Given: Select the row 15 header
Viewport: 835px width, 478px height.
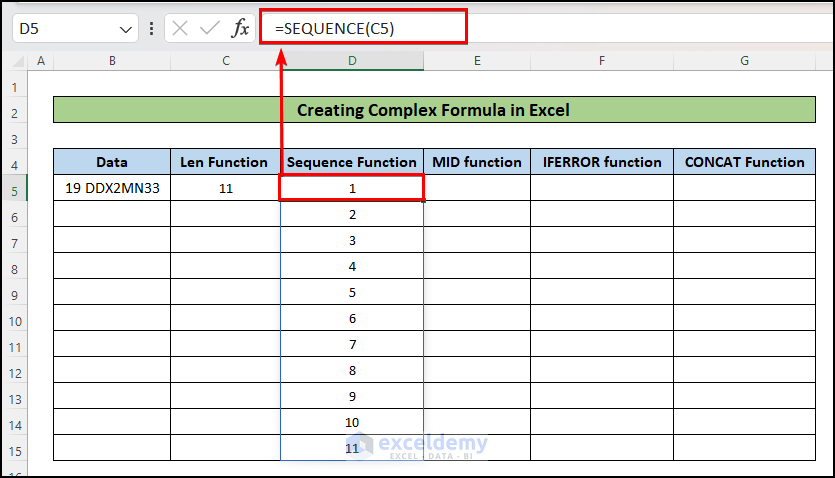Looking at the screenshot, I should click(15, 449).
